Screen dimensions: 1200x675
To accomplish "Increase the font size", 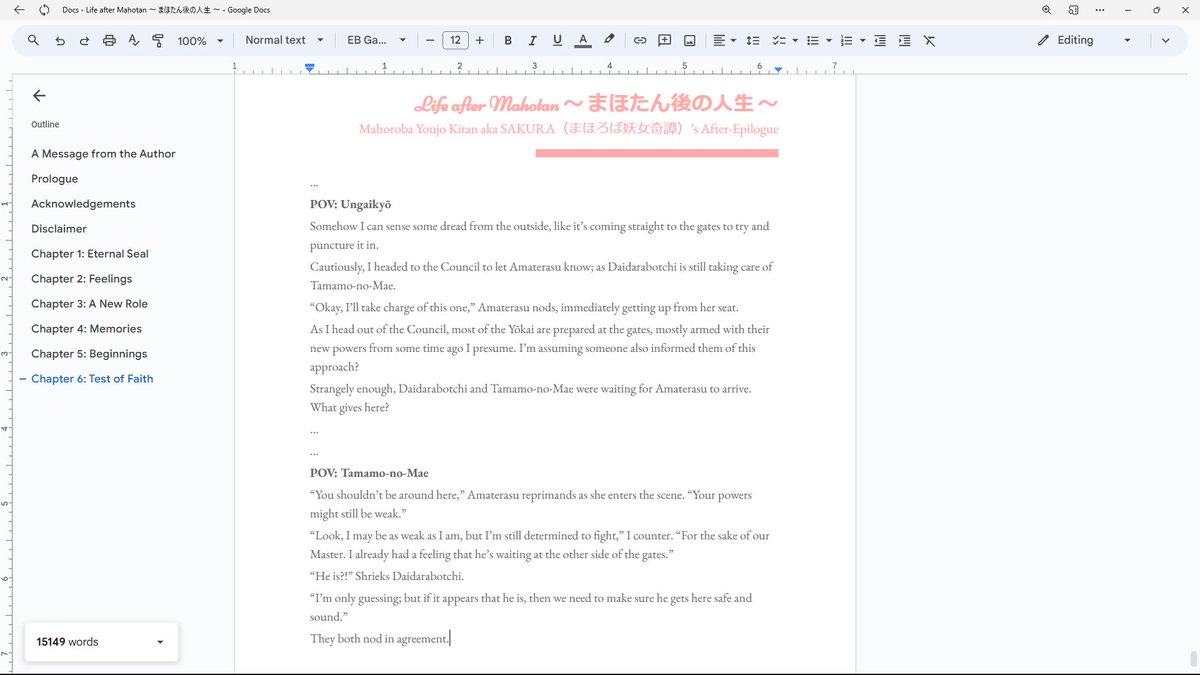I will coord(480,40).
